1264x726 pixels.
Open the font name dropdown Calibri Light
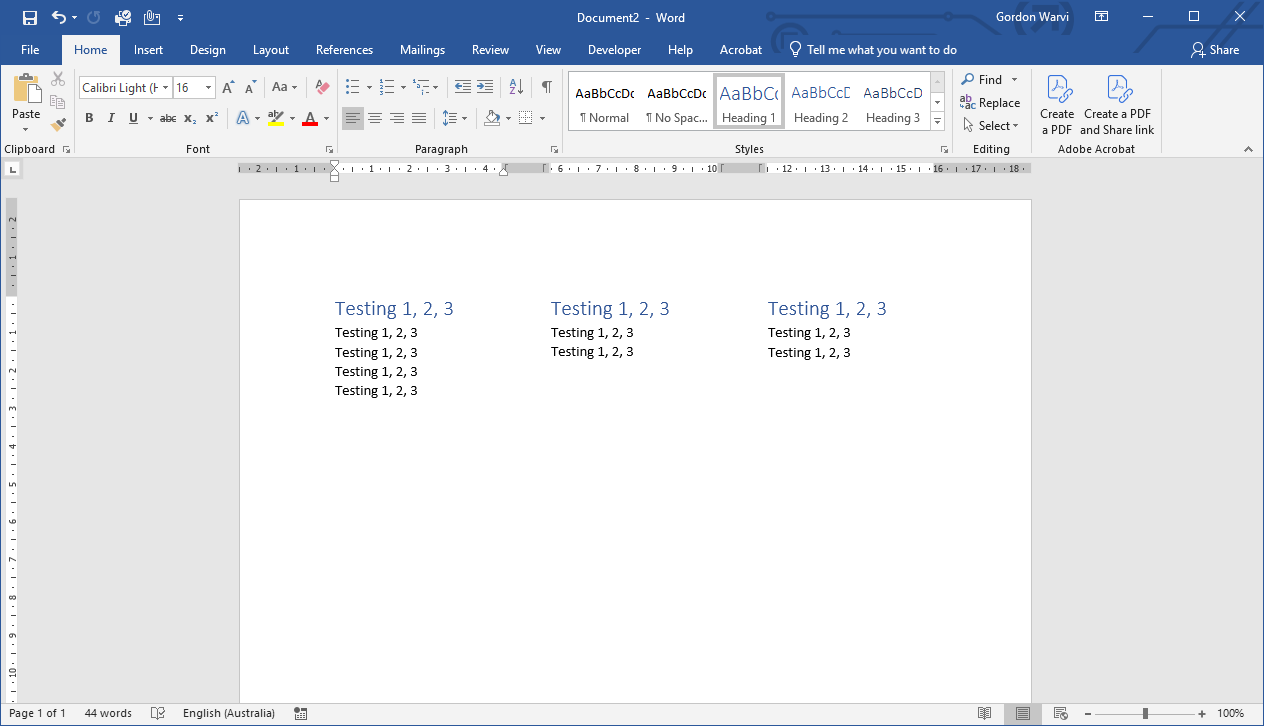[166, 88]
